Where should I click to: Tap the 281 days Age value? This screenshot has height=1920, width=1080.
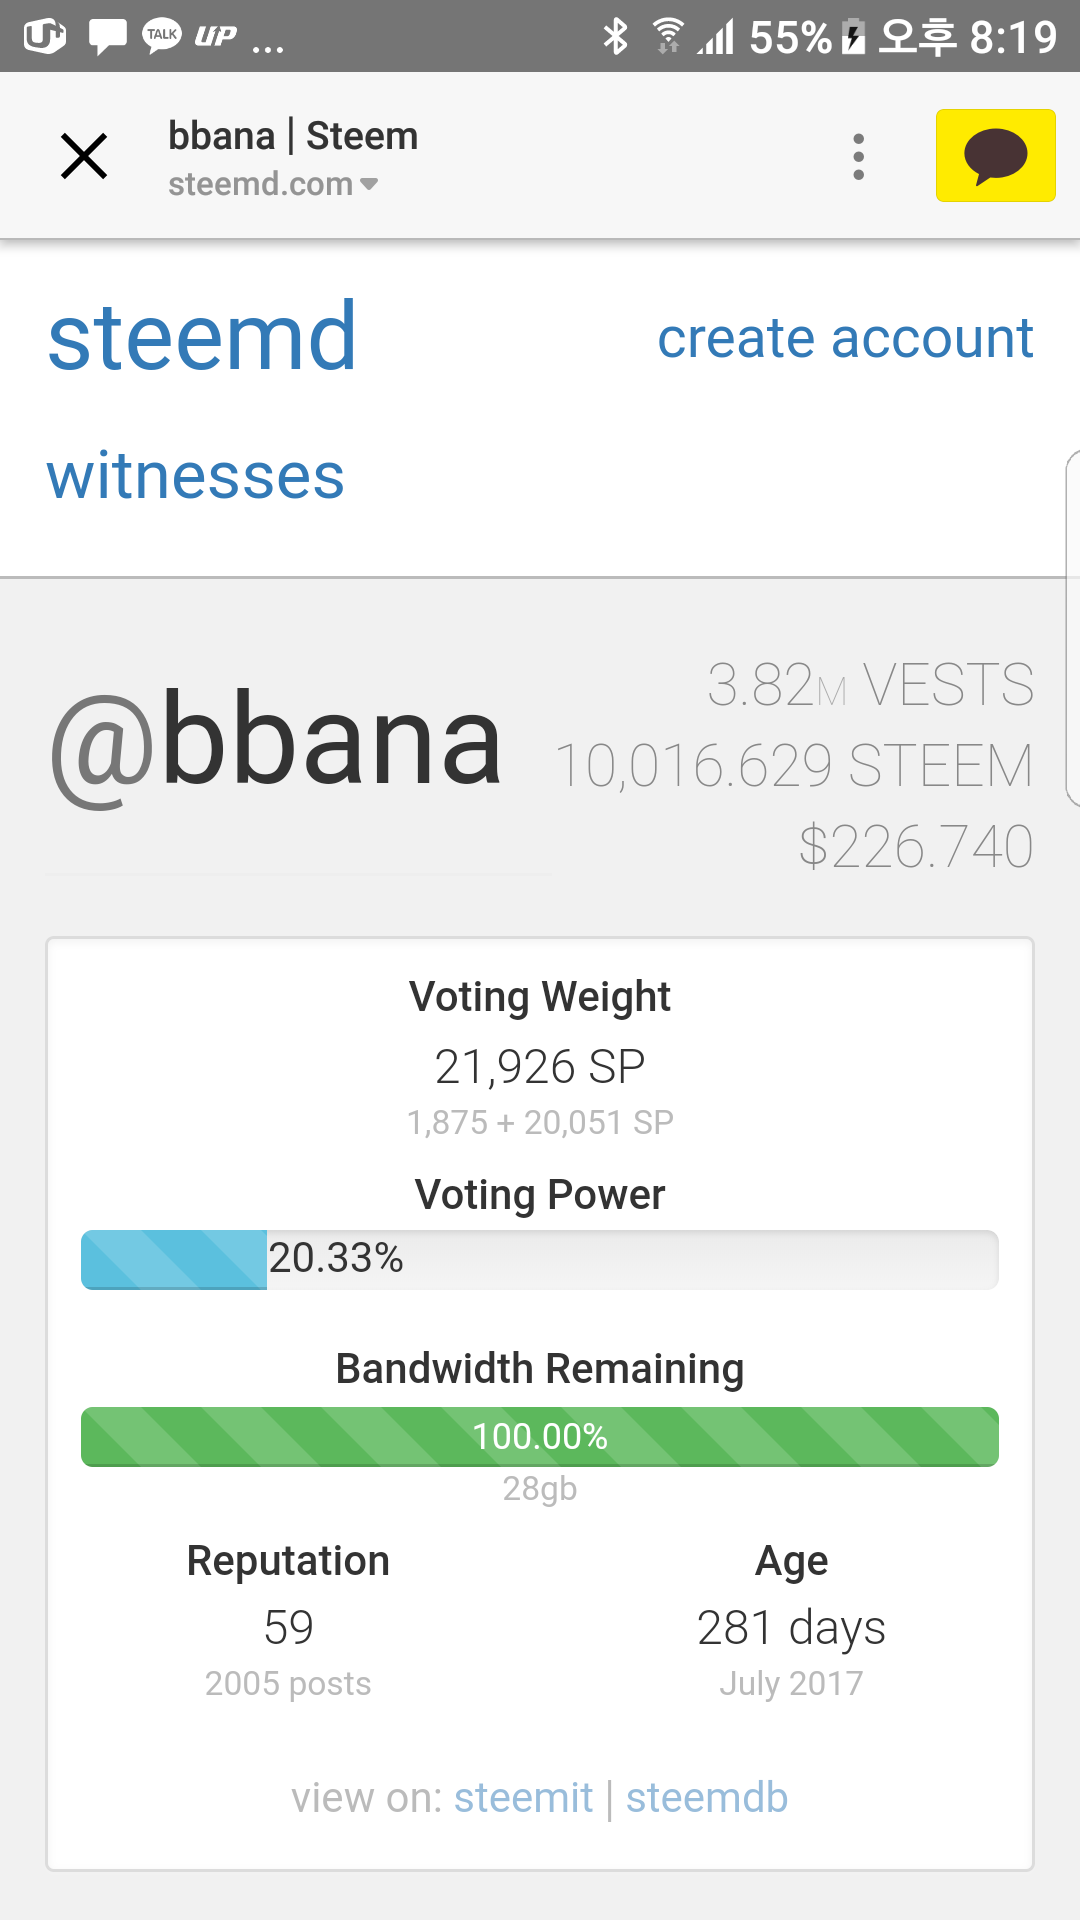[791, 1628]
